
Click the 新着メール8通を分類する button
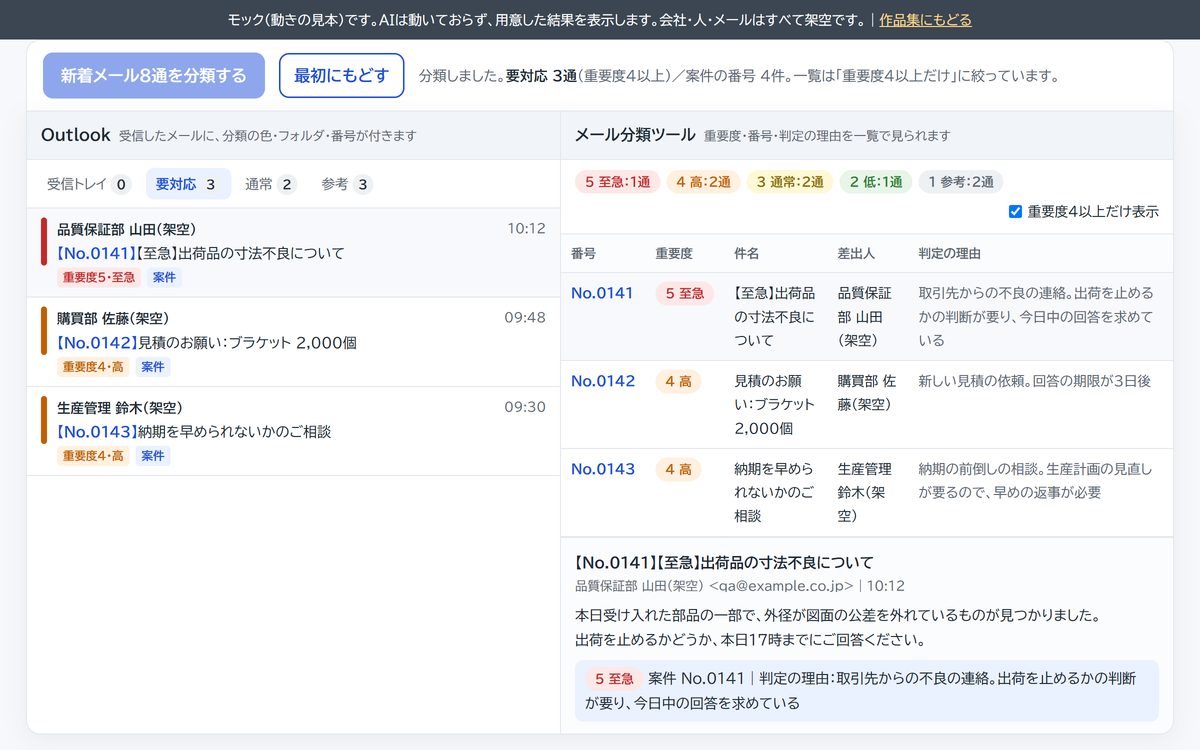click(x=154, y=76)
